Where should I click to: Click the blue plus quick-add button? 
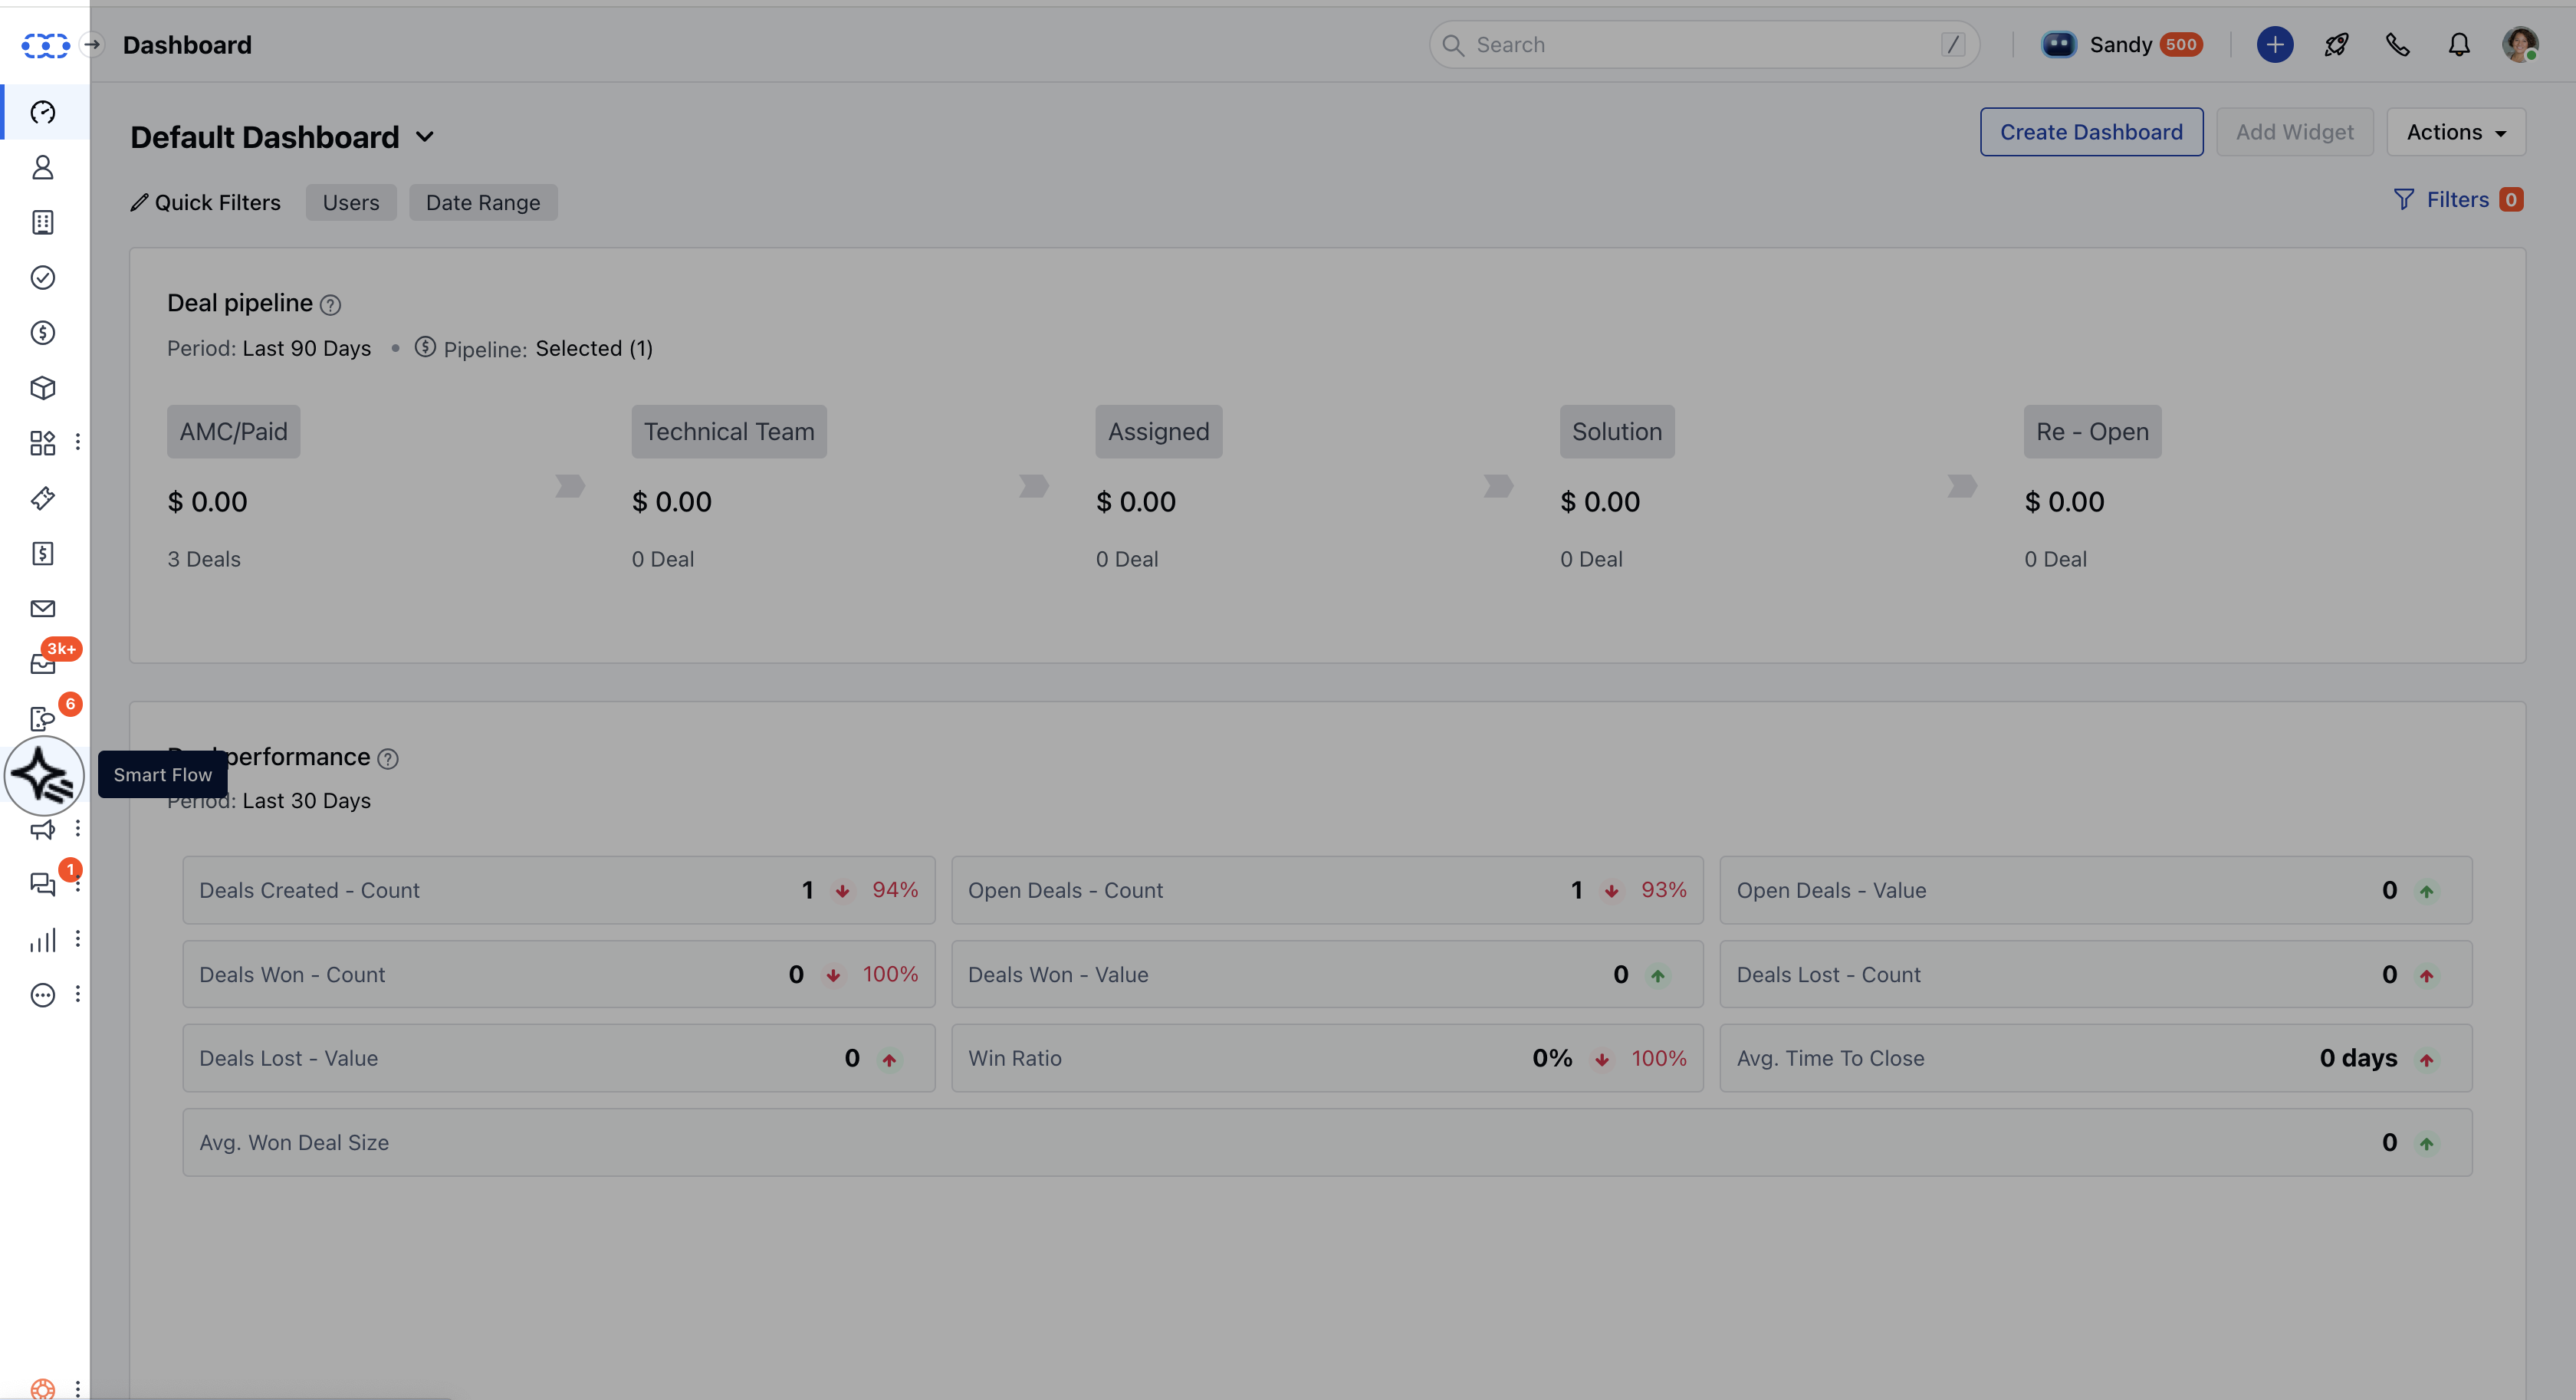click(x=2274, y=45)
